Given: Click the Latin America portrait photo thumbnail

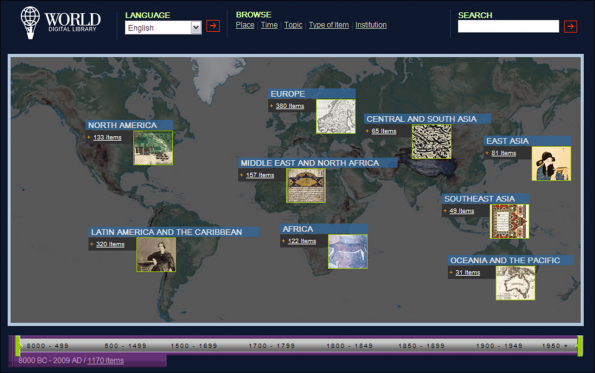Looking at the screenshot, I should (x=156, y=255).
